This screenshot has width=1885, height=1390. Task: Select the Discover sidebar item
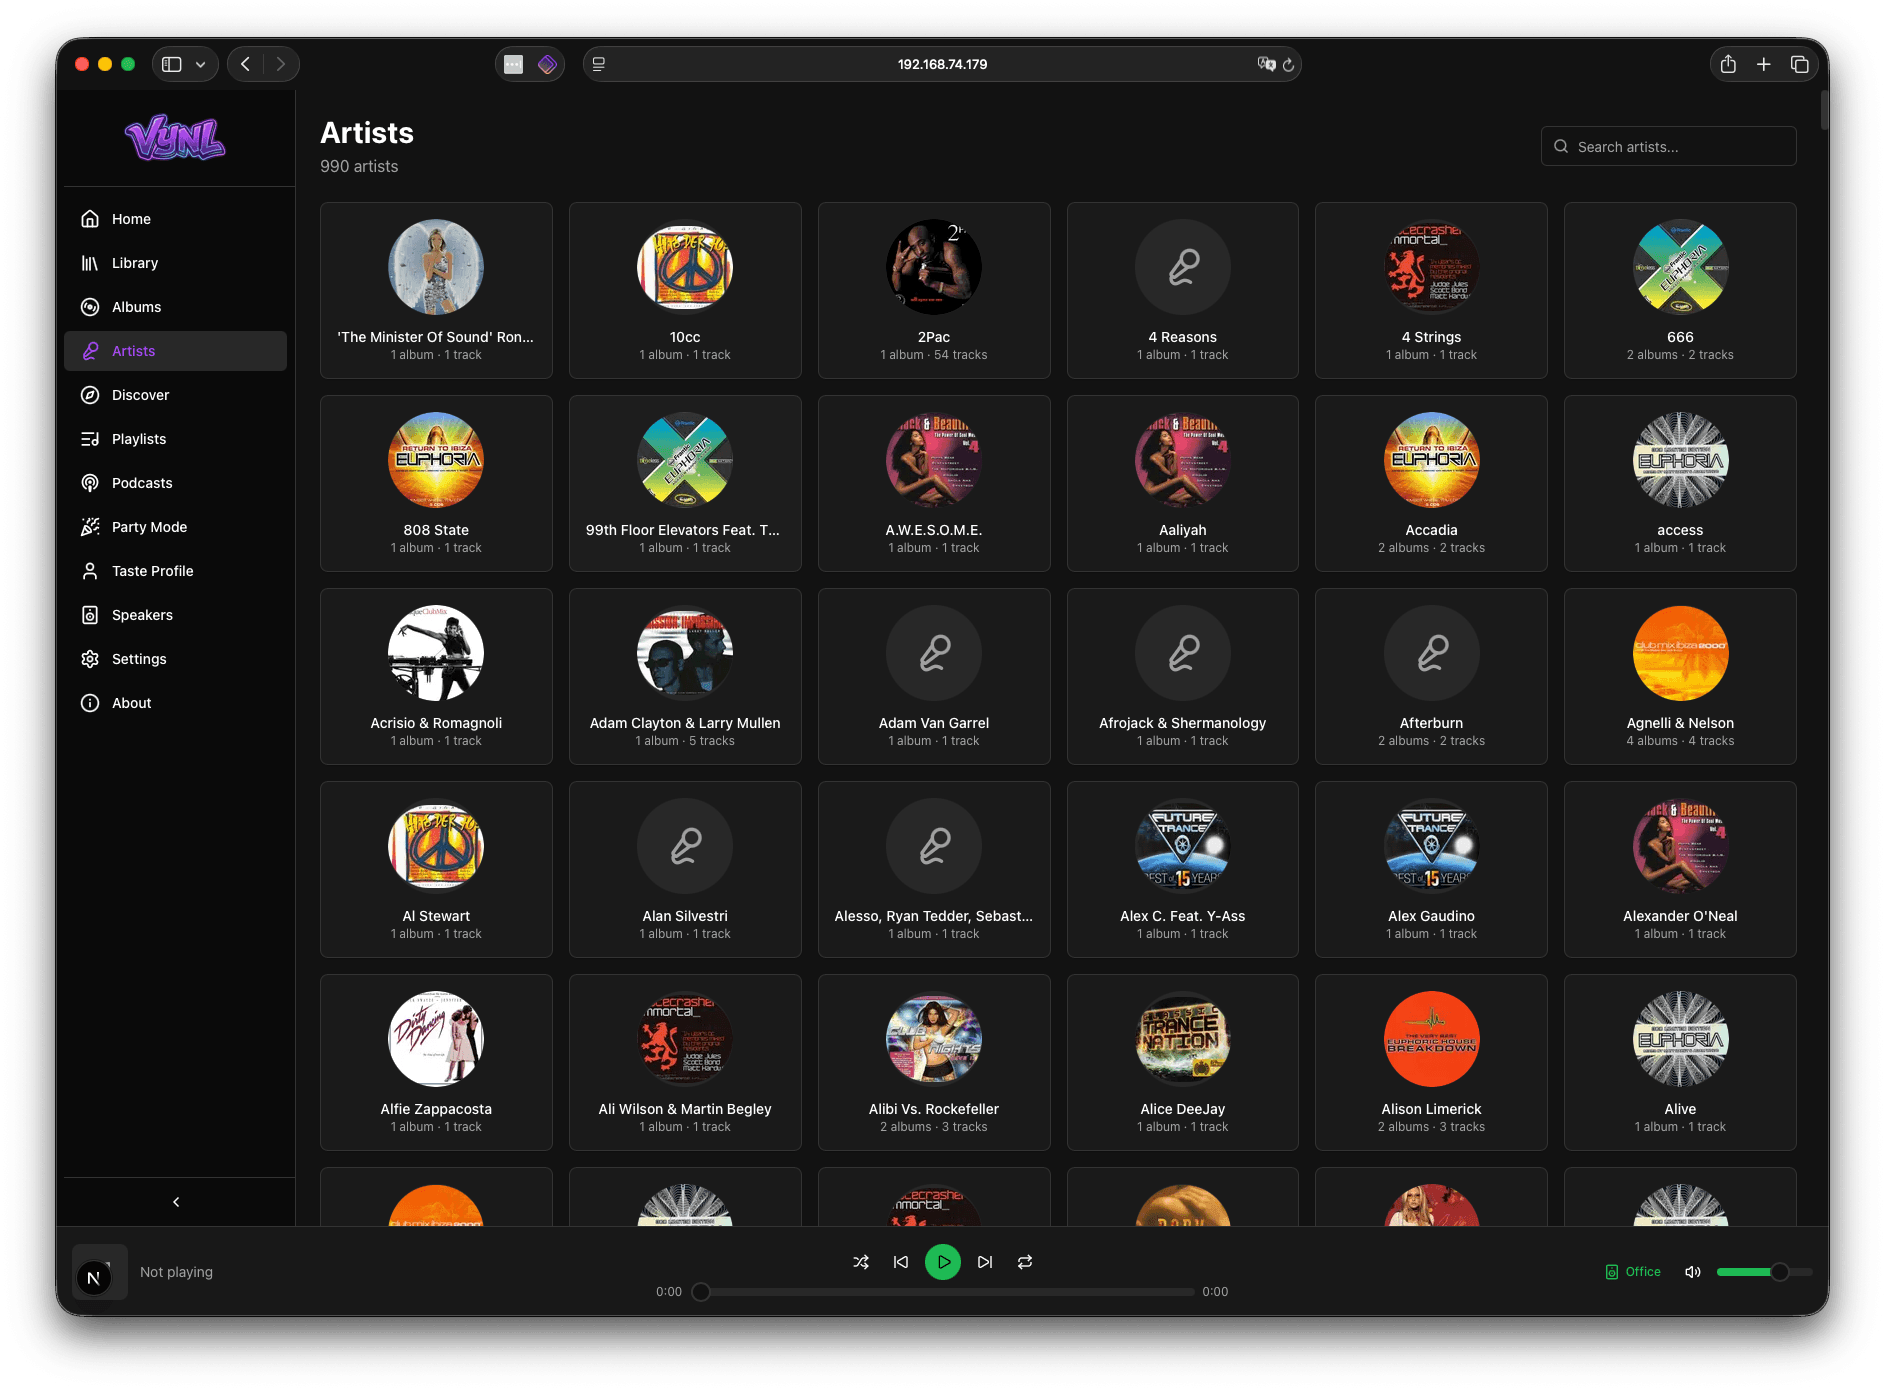coord(175,395)
